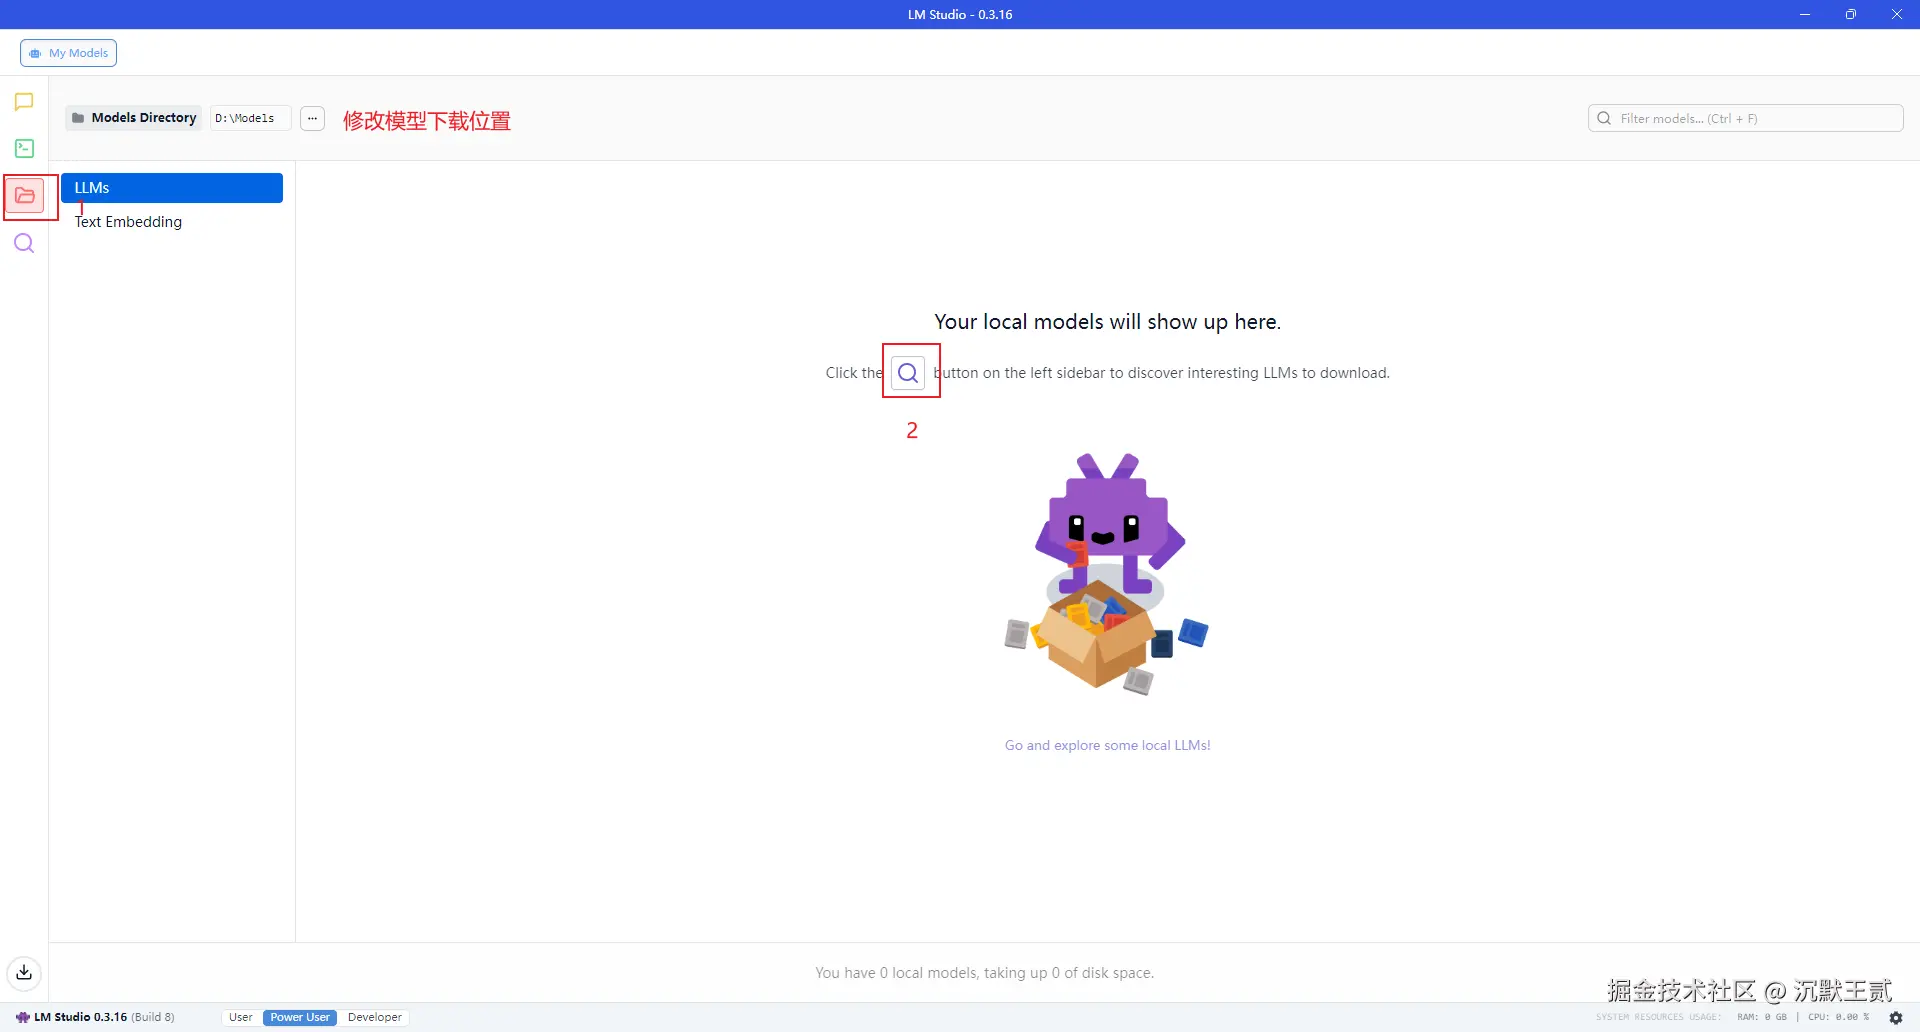This screenshot has height=1032, width=1920.
Task: Click the LM Studio logo in the status bar
Action: 22,1017
